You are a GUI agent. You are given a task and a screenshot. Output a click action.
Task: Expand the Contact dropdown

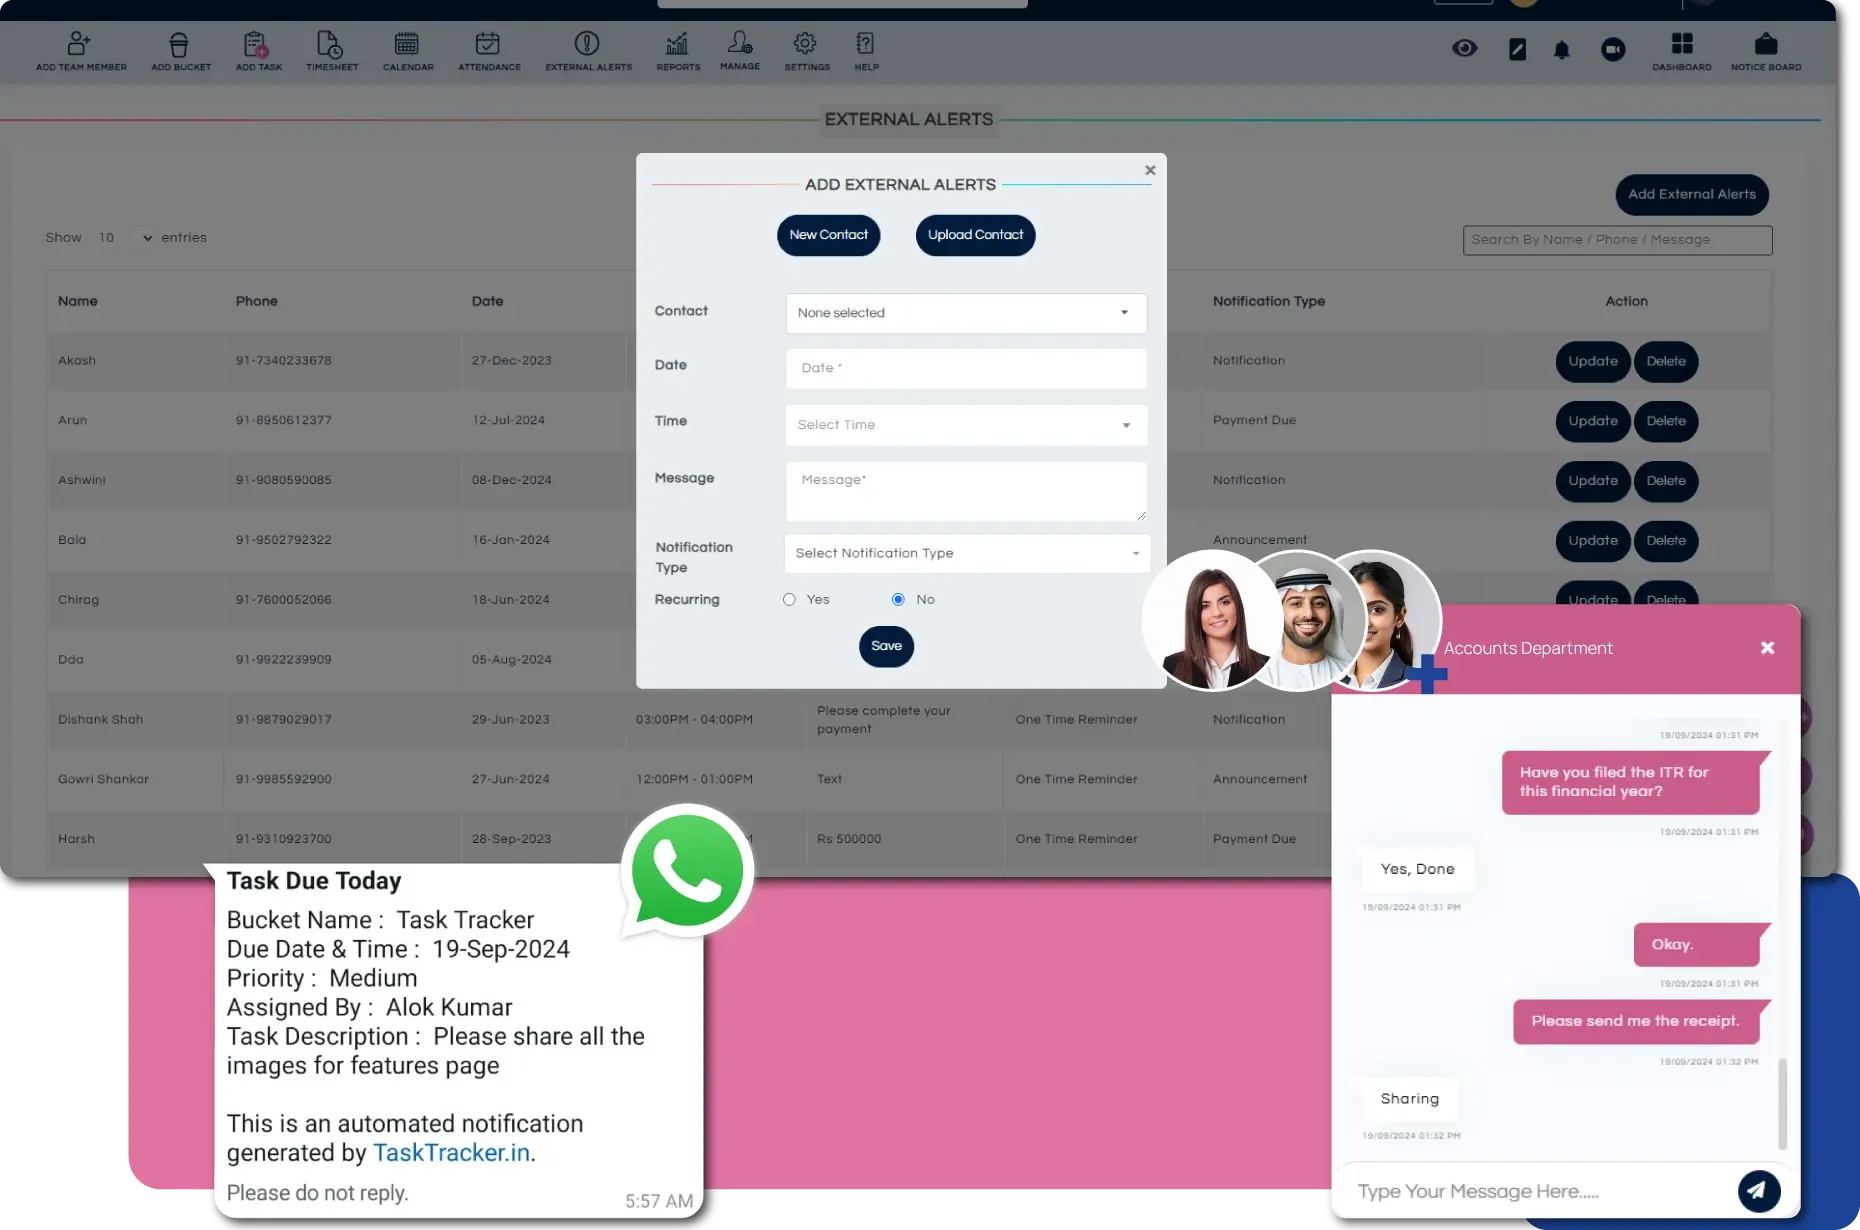pyautogui.click(x=965, y=313)
